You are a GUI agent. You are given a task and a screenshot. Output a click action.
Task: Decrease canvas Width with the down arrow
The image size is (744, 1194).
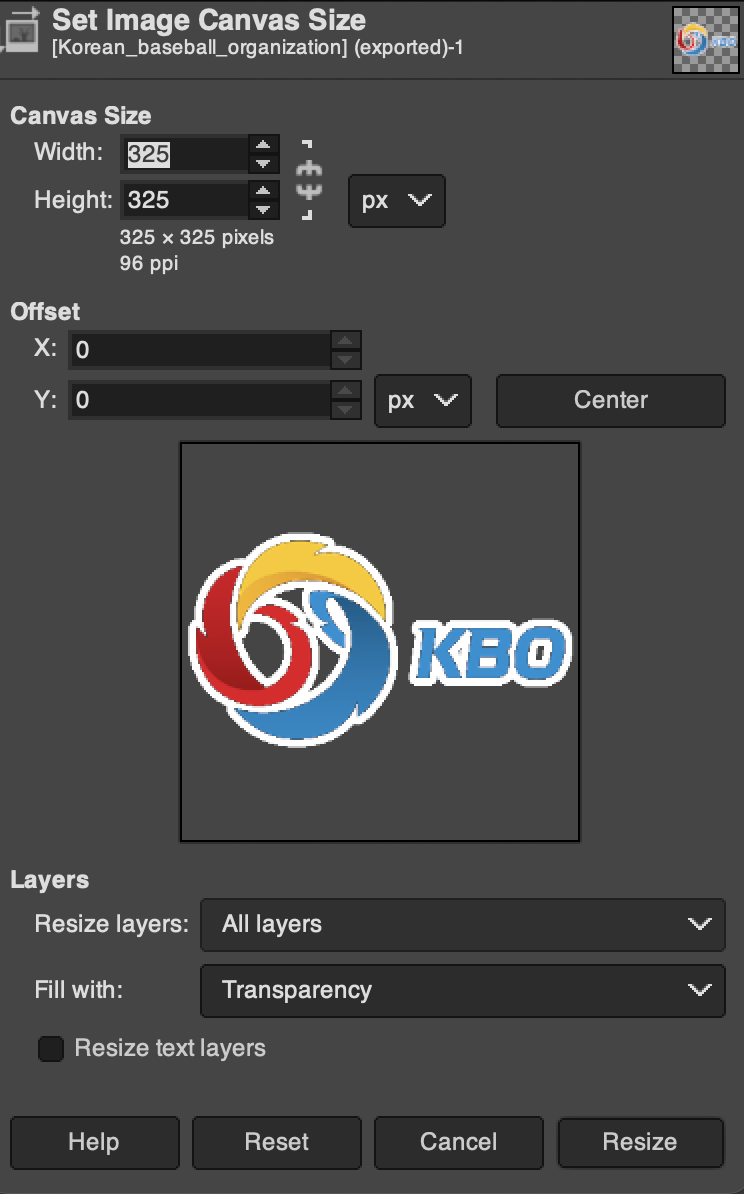tap(263, 164)
